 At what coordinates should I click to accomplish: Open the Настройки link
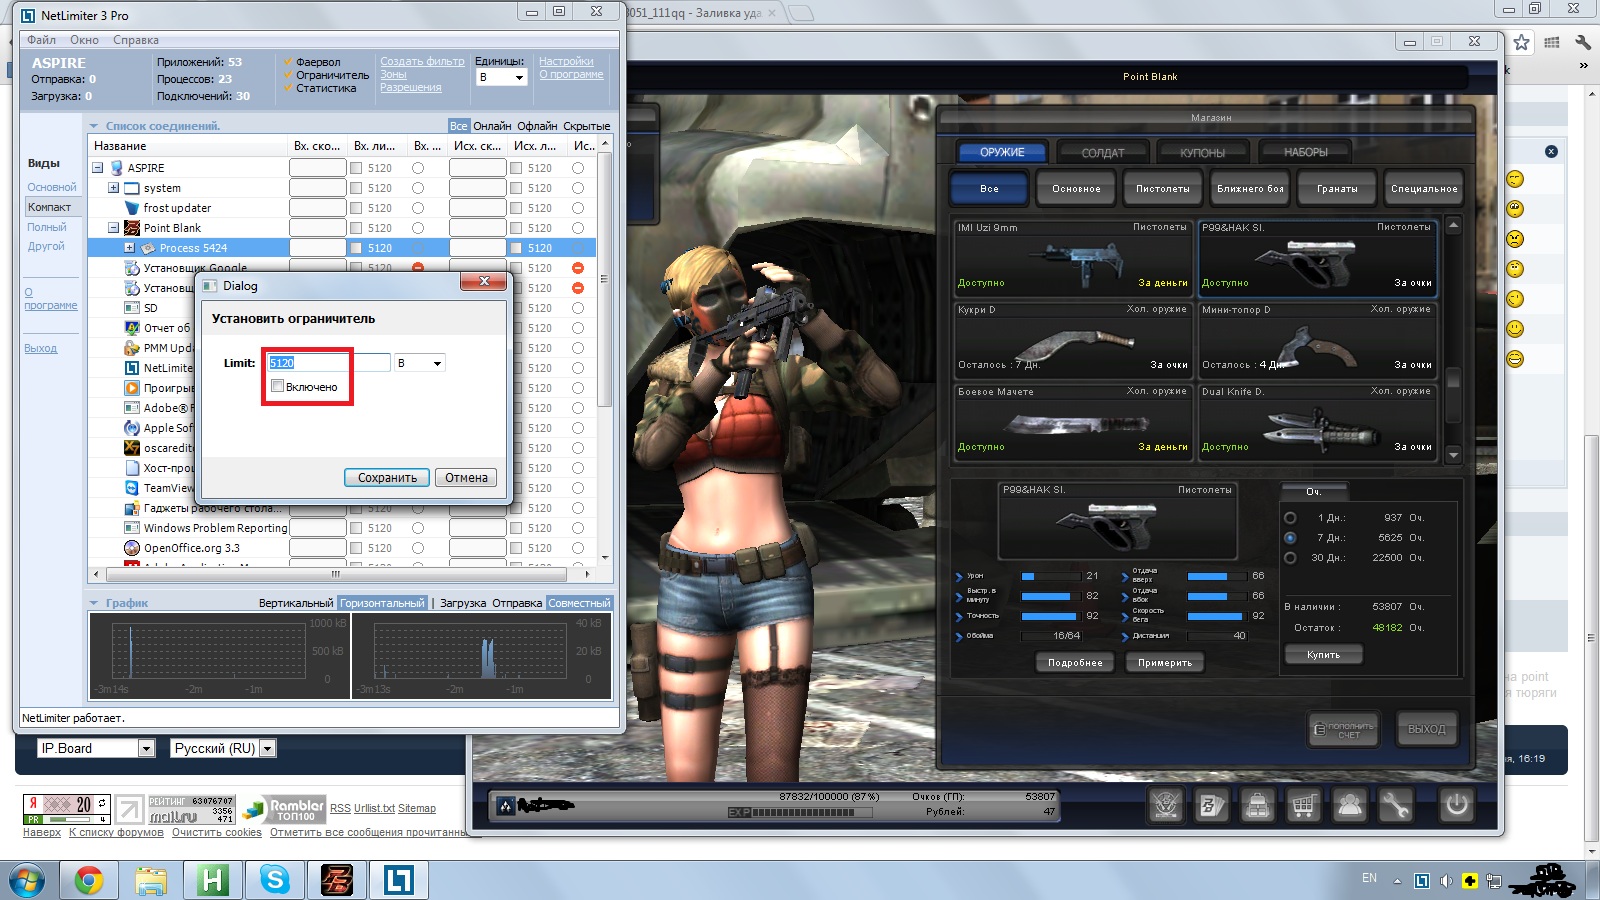click(566, 61)
